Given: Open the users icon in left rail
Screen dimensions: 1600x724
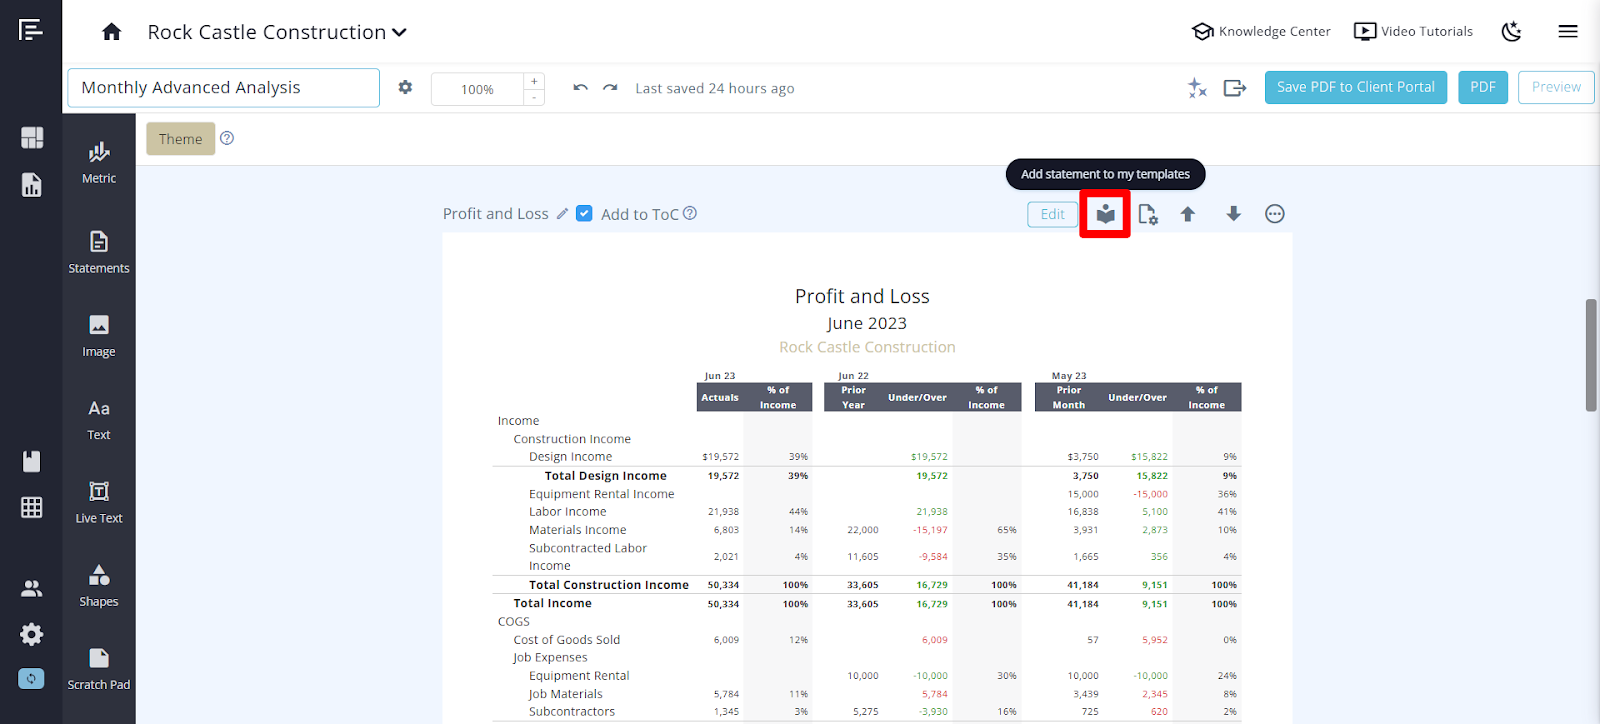Looking at the screenshot, I should (32, 589).
